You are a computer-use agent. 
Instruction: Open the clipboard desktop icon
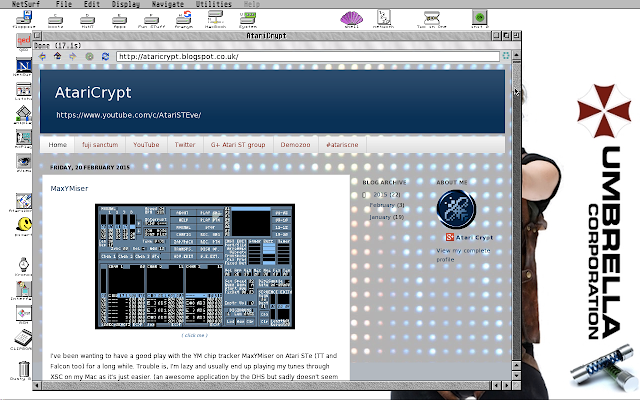click(23, 340)
